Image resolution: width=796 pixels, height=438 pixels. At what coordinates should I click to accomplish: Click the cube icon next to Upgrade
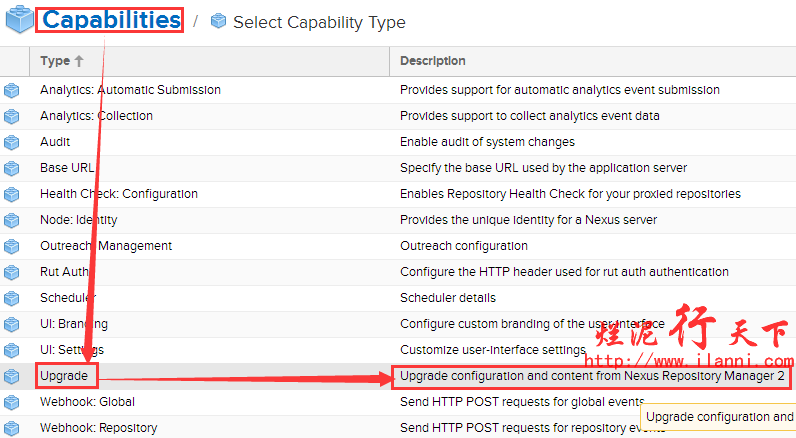12,377
